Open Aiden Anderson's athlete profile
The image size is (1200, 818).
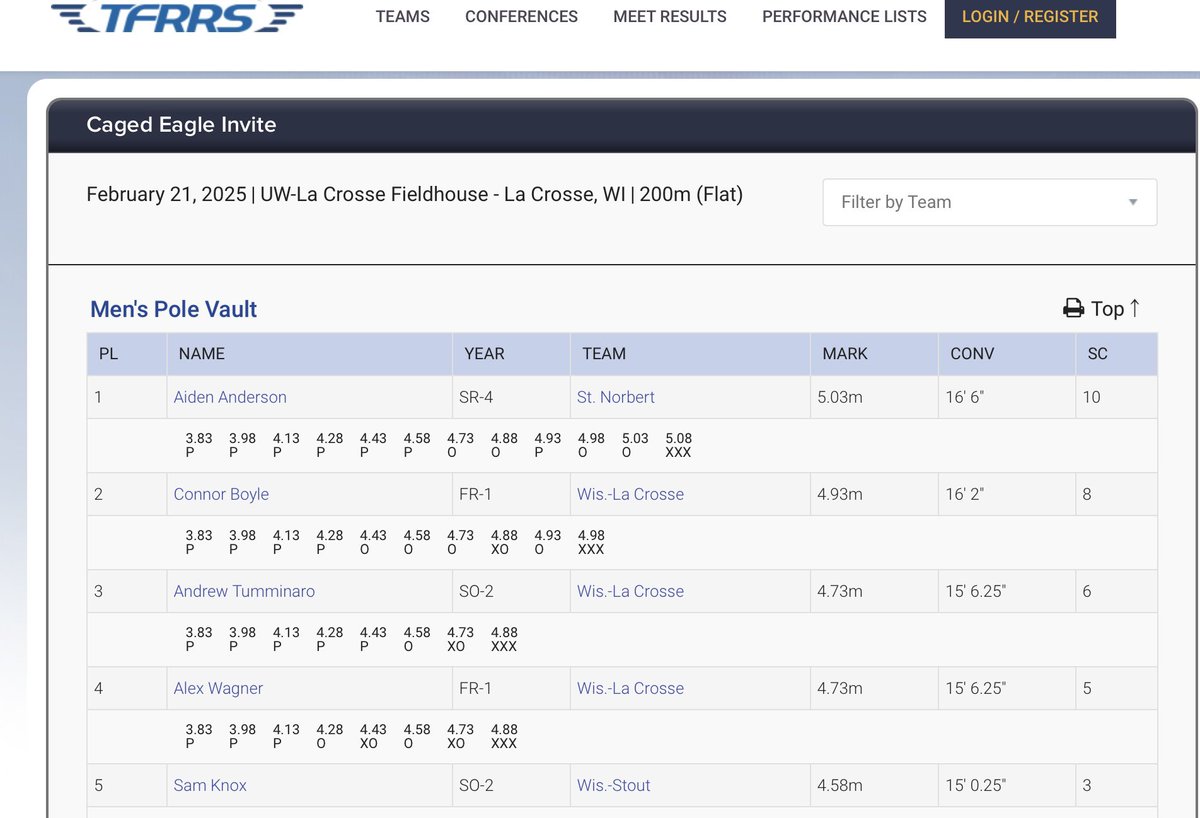[230, 397]
